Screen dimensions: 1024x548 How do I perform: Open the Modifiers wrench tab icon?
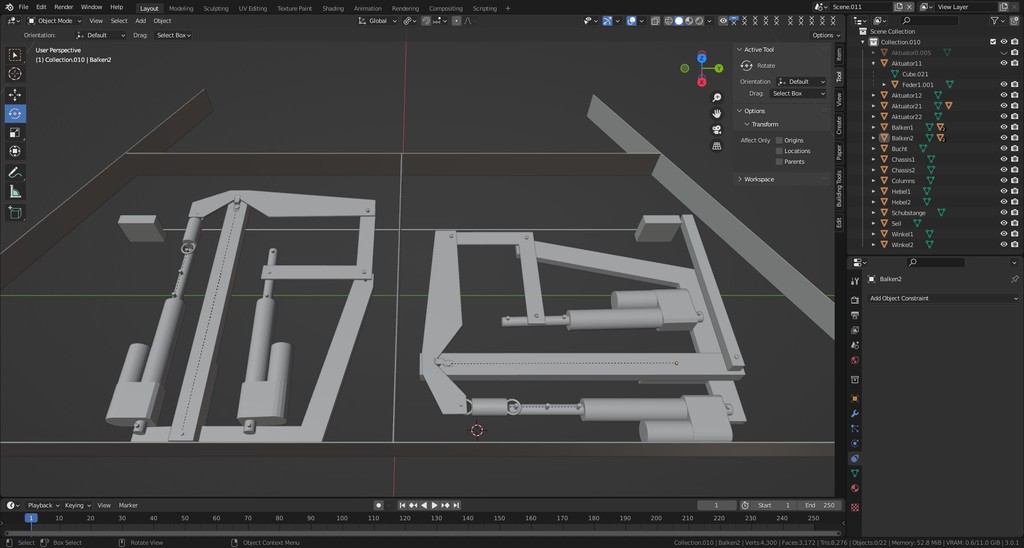click(x=855, y=413)
